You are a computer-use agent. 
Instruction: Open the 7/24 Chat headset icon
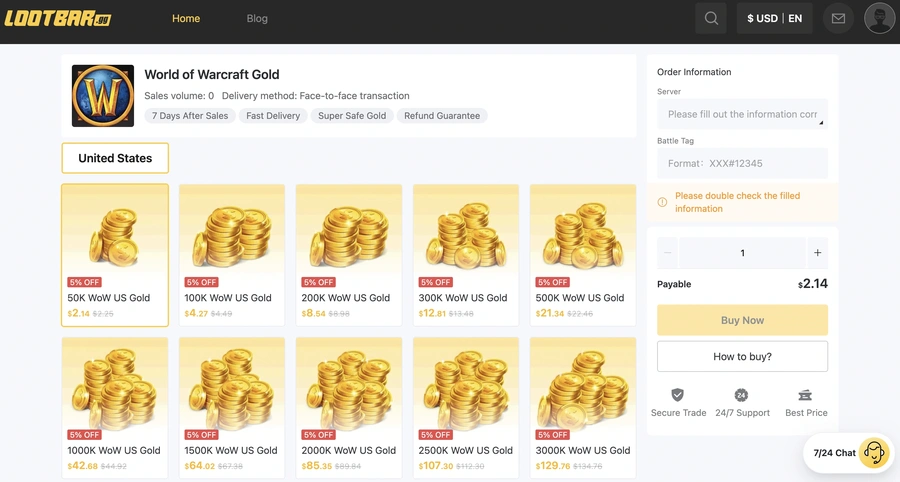pyautogui.click(x=874, y=453)
